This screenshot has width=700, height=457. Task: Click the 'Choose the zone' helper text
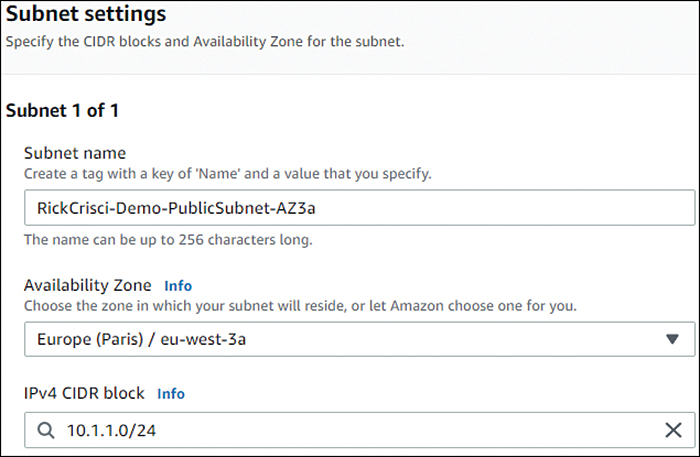click(x=300, y=306)
